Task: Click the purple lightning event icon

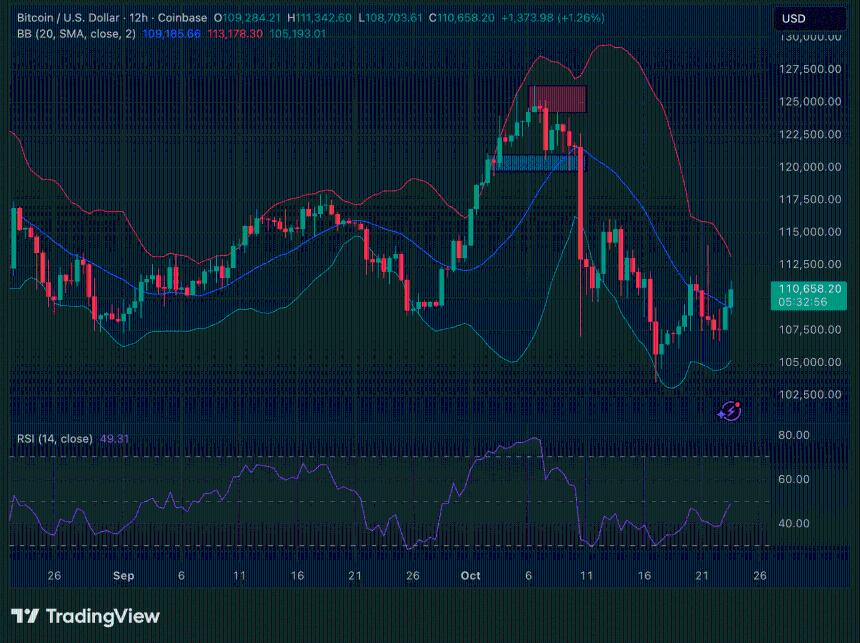Action: click(731, 410)
